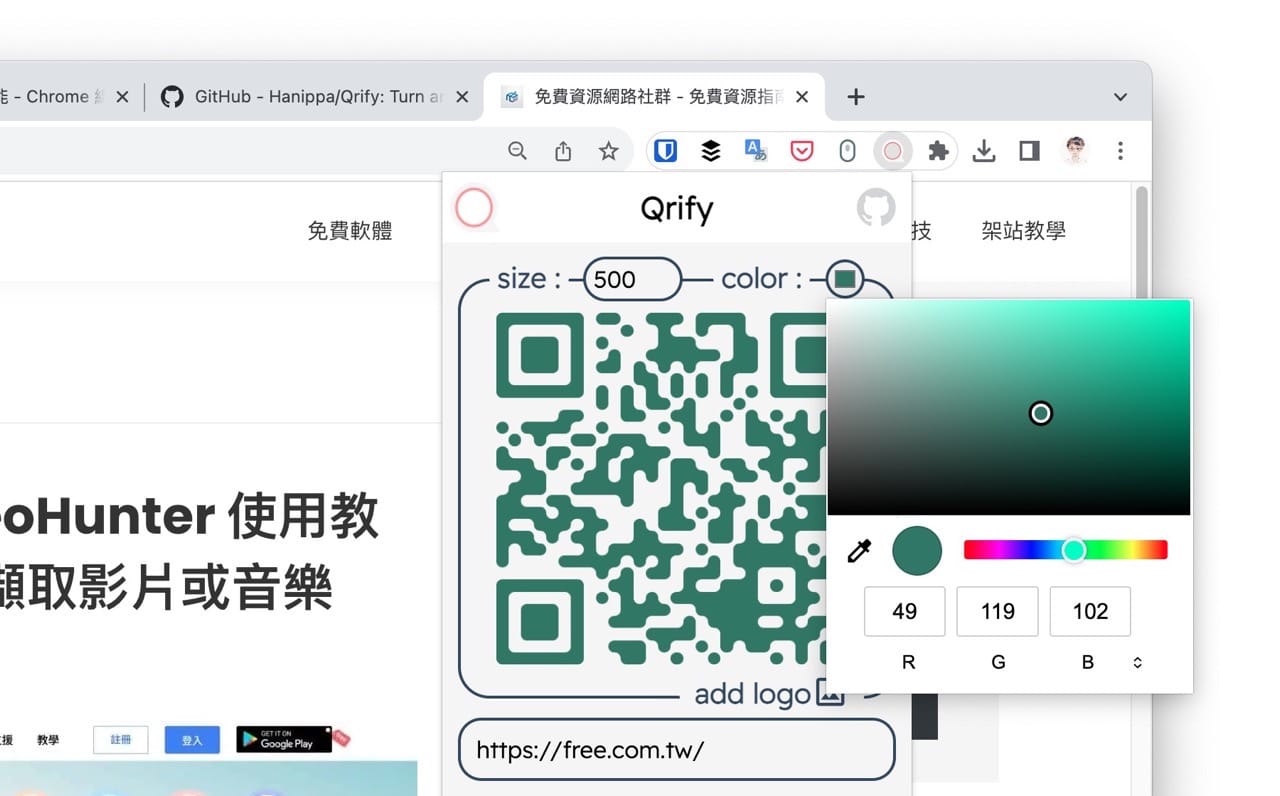Screen dimensions: 1280x796
Task: Click the current color preview circle
Action: 917,551
